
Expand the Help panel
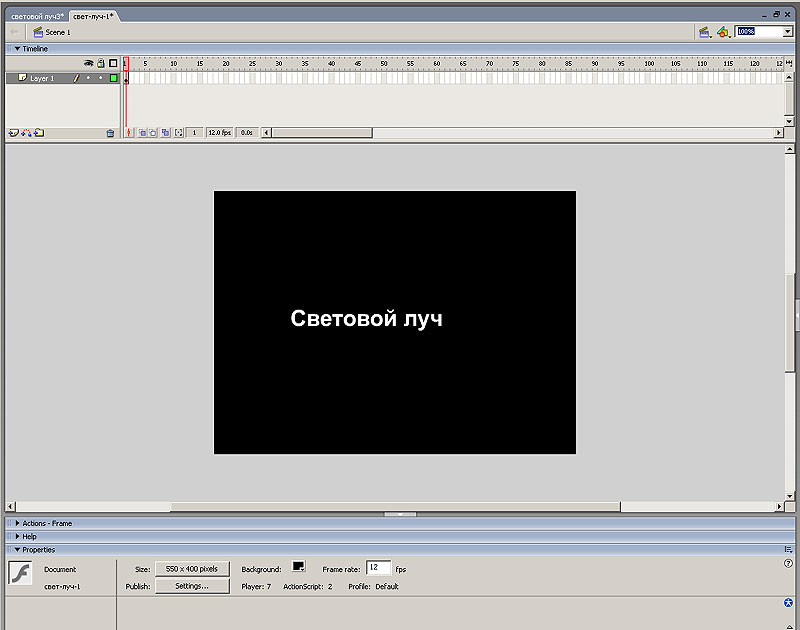(29, 536)
